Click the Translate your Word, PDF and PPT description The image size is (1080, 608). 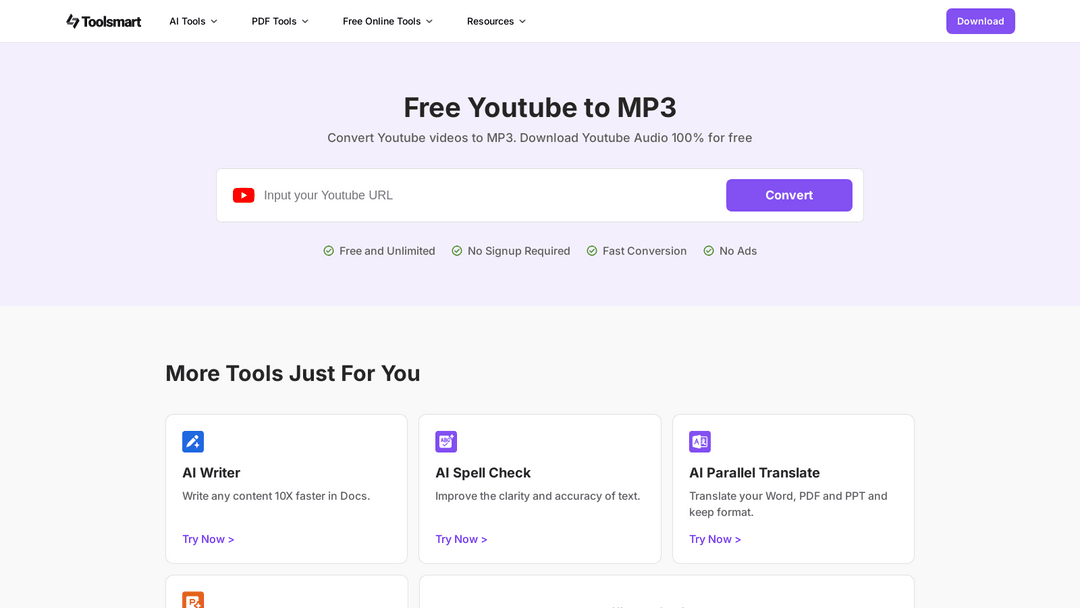click(x=788, y=504)
